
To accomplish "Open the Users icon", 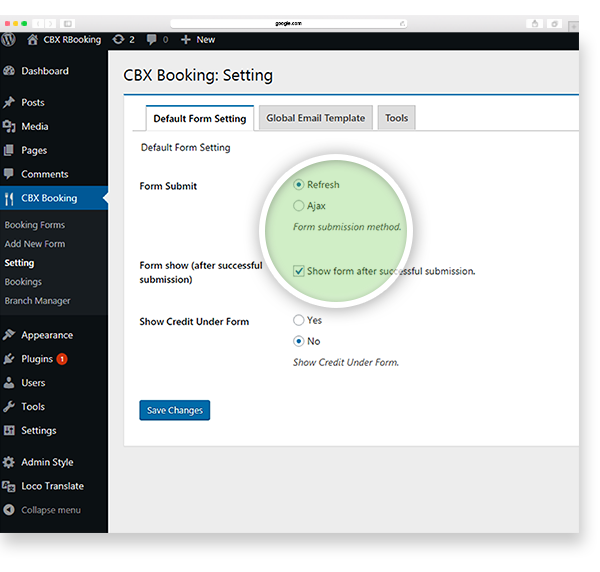I will (9, 383).
